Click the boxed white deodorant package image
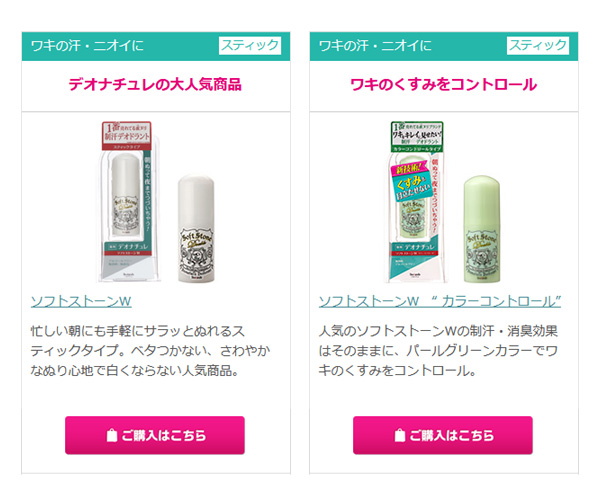 pyautogui.click(x=129, y=202)
